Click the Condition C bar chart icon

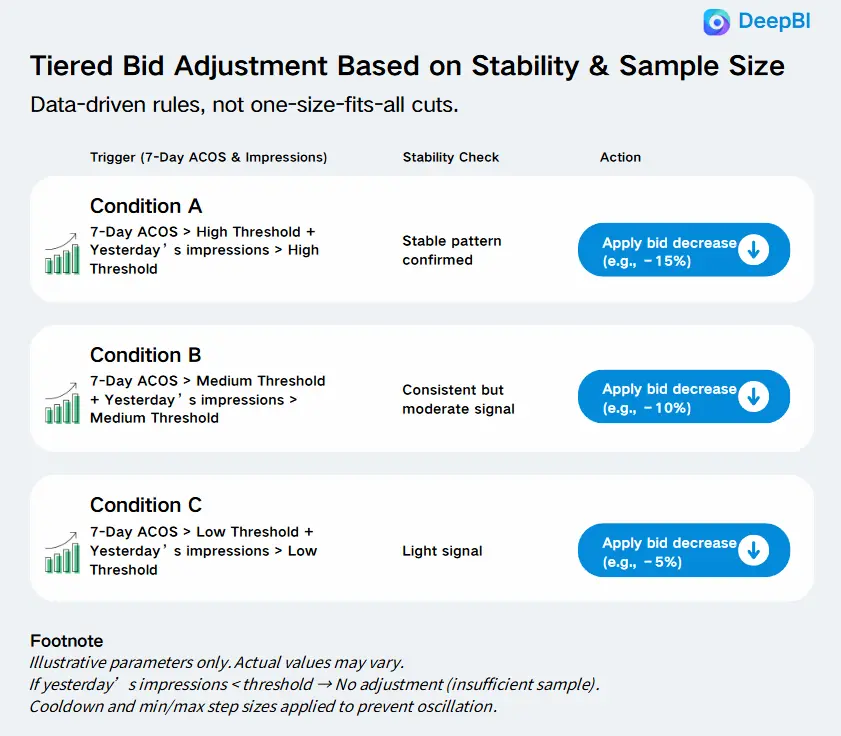coord(62,551)
